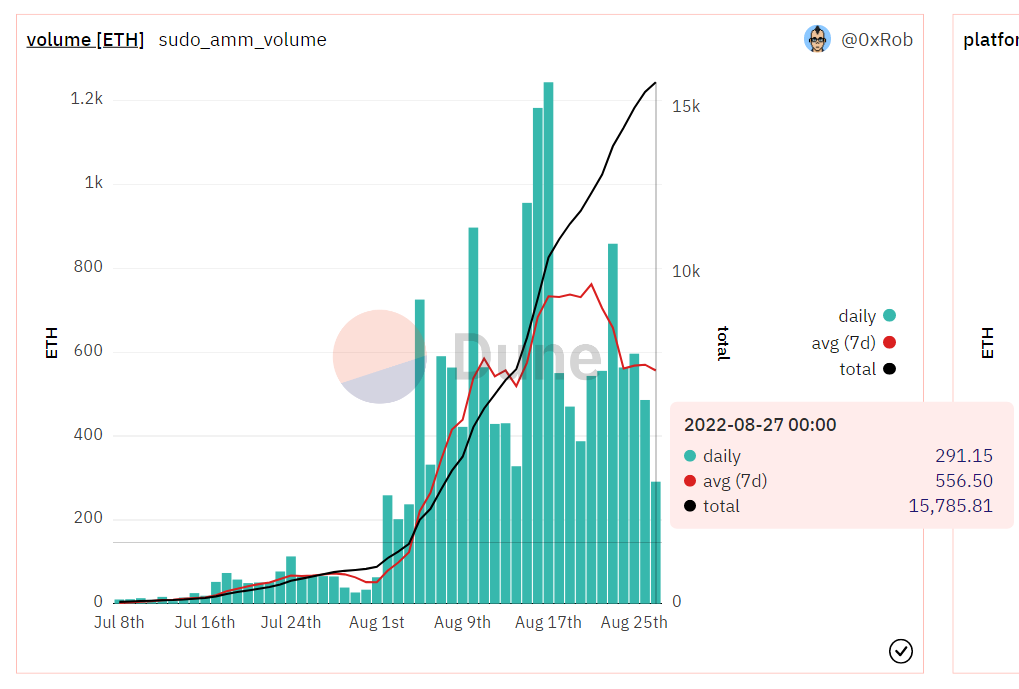Click the '15k' right axis tick label
Screen dimensions: 1019x689
[x=685, y=106]
